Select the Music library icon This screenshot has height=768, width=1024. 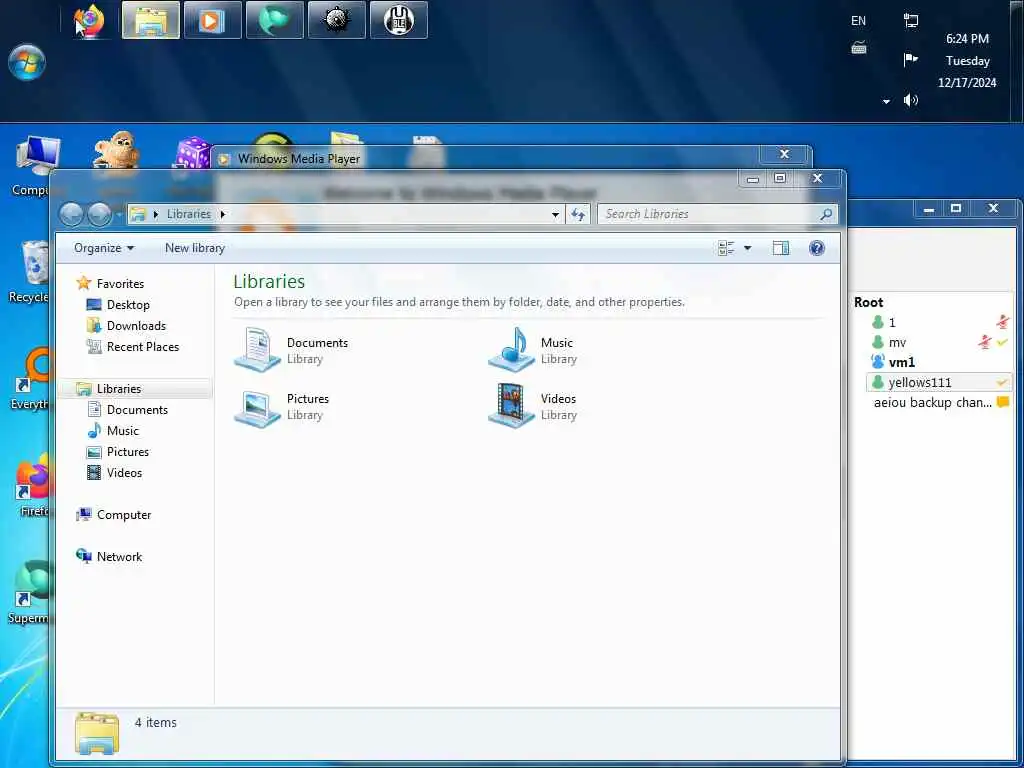click(511, 350)
